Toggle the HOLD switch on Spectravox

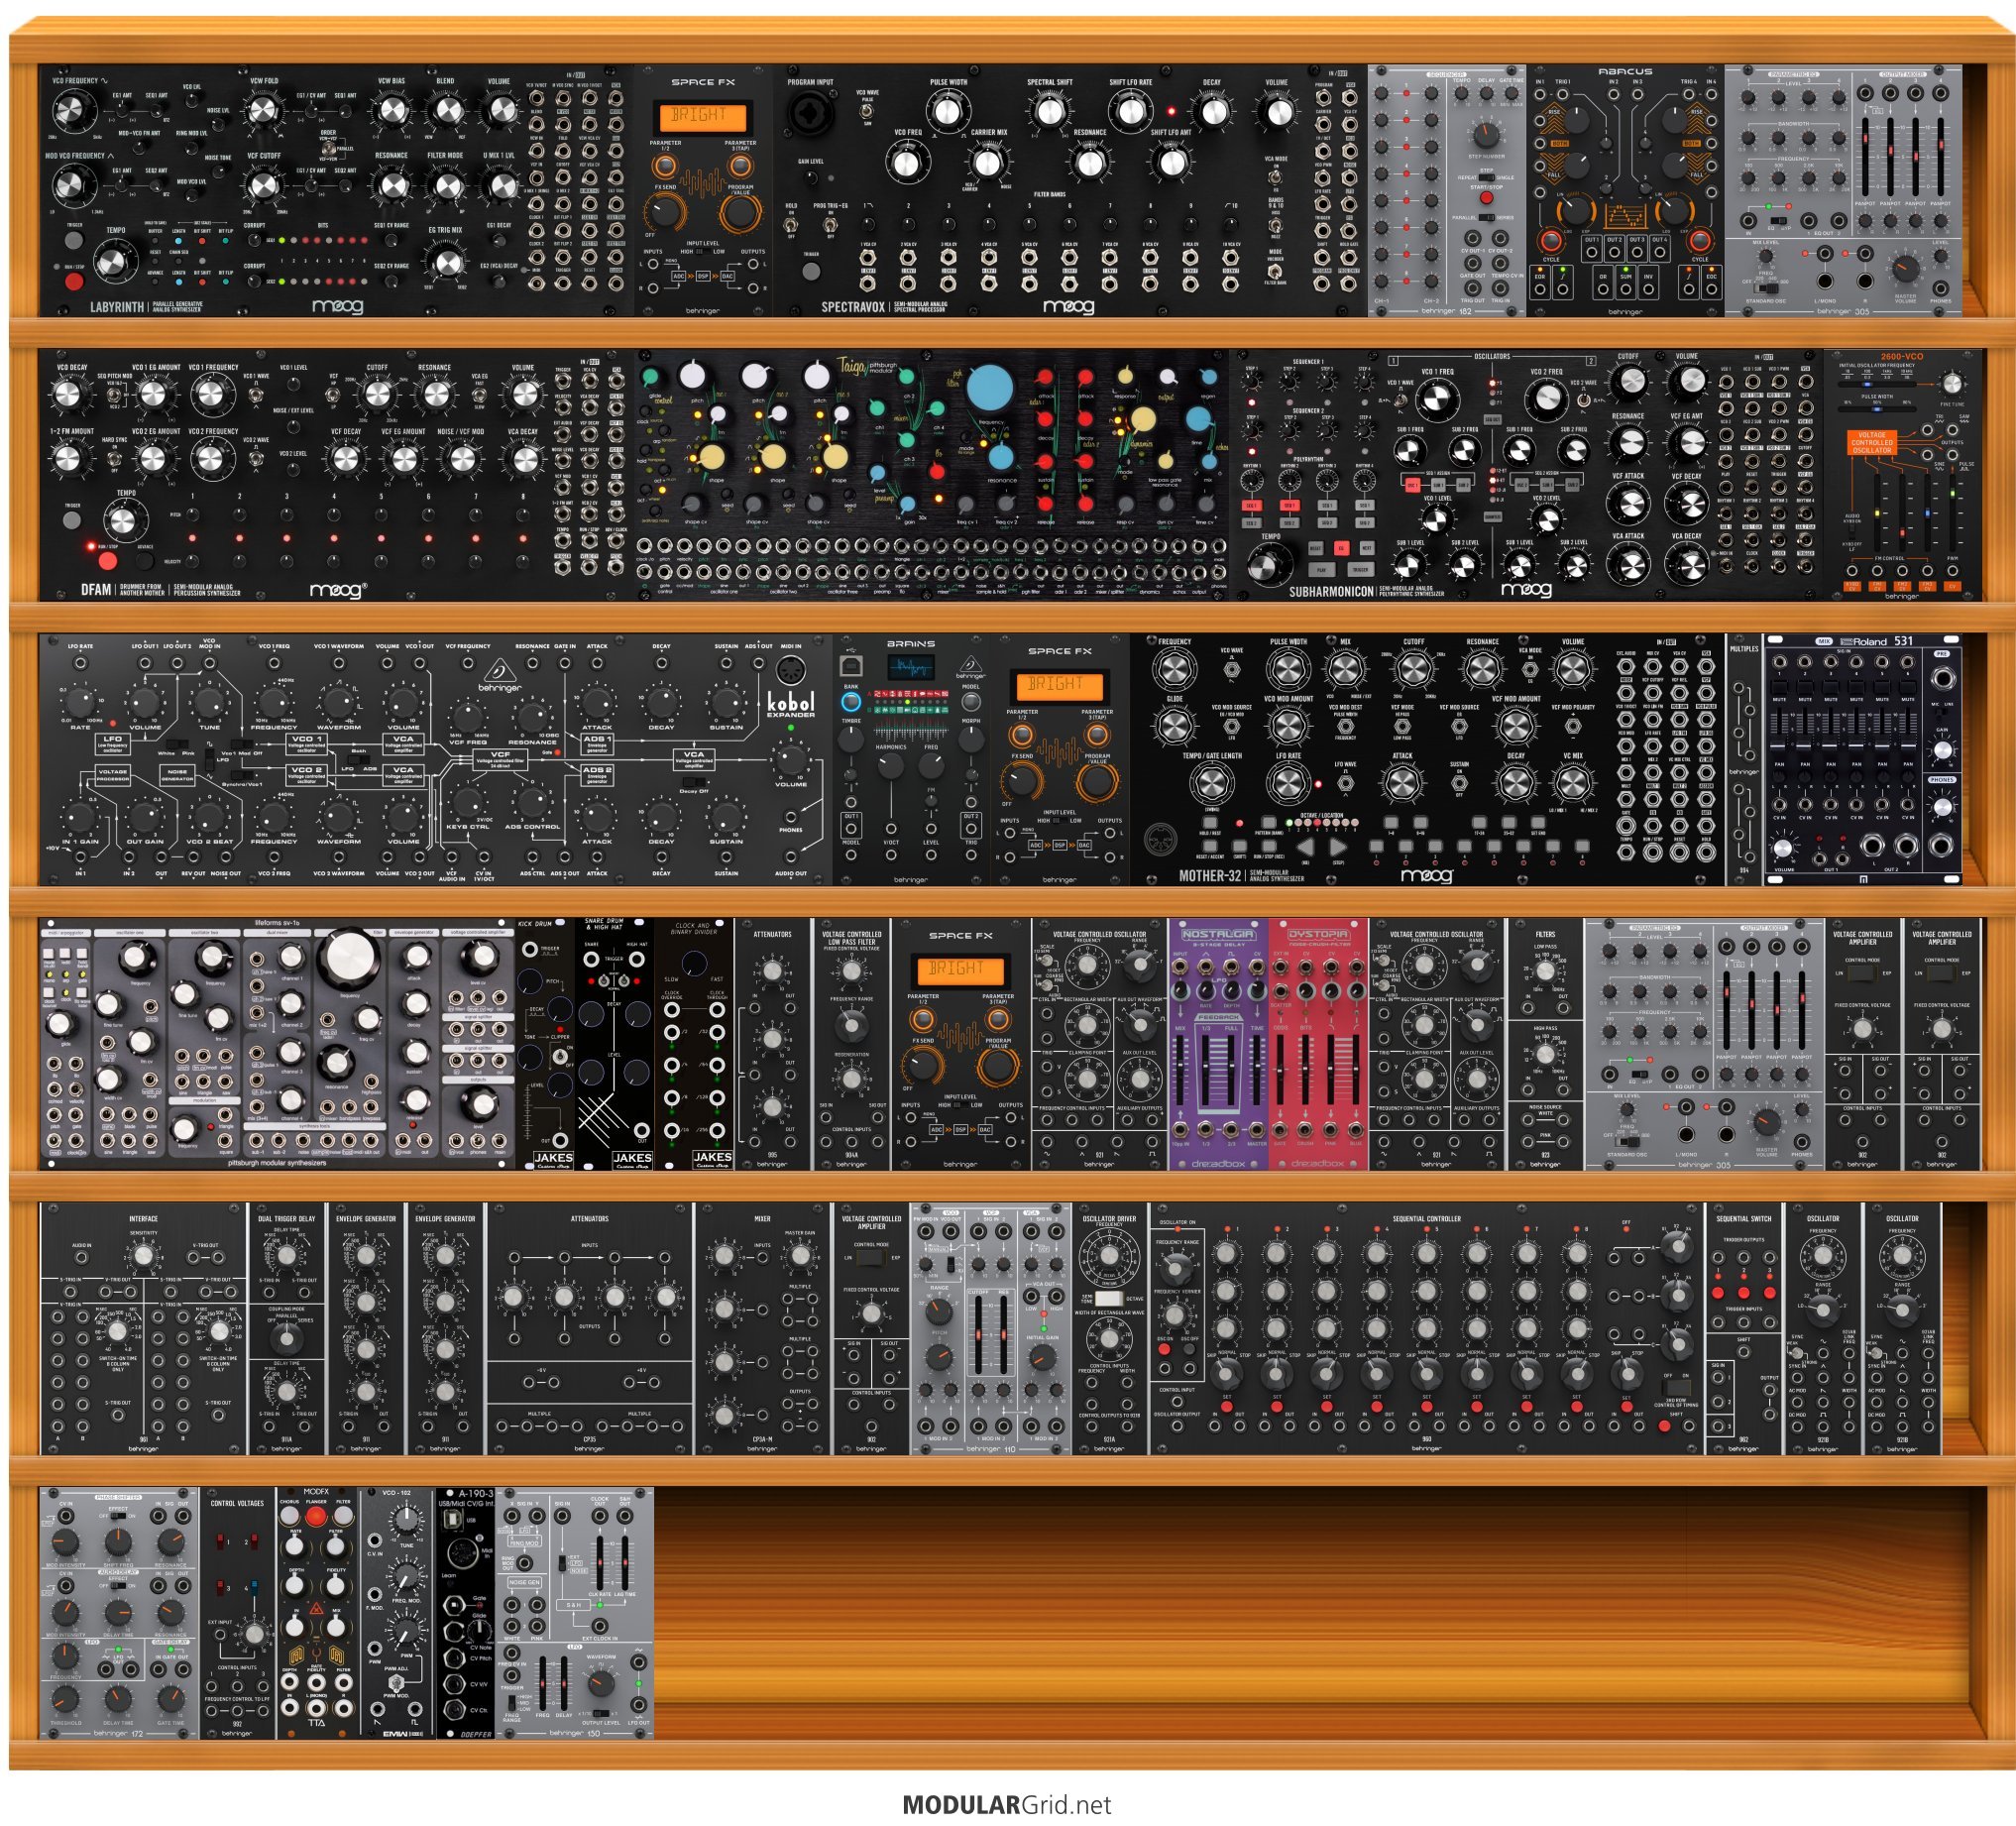[x=790, y=226]
